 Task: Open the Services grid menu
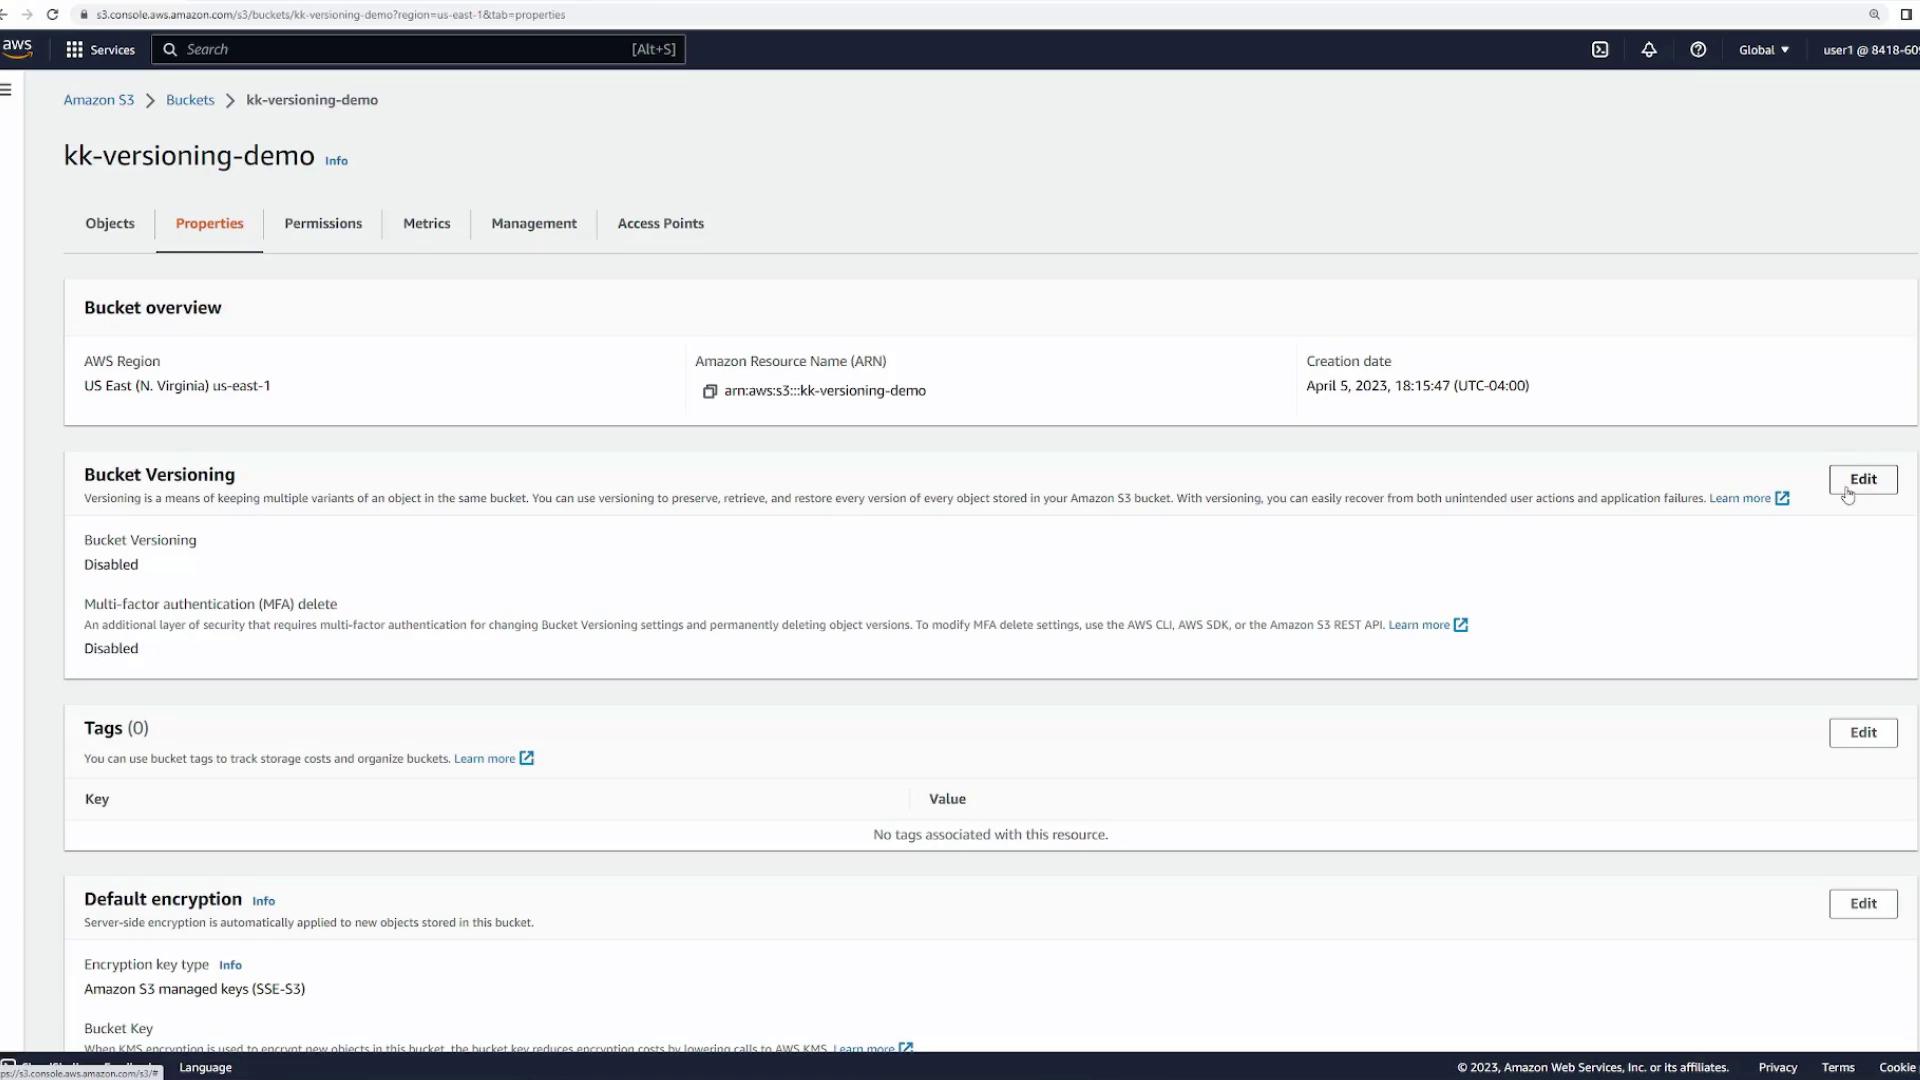[x=100, y=50]
